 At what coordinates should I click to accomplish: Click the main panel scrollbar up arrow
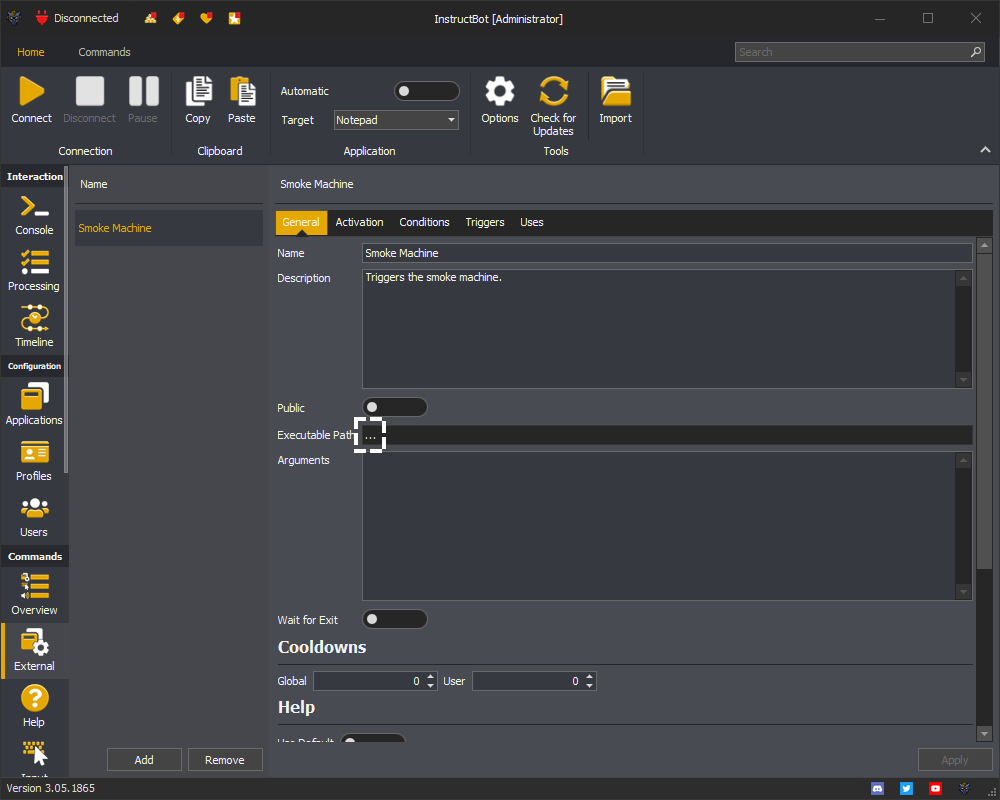coord(984,245)
